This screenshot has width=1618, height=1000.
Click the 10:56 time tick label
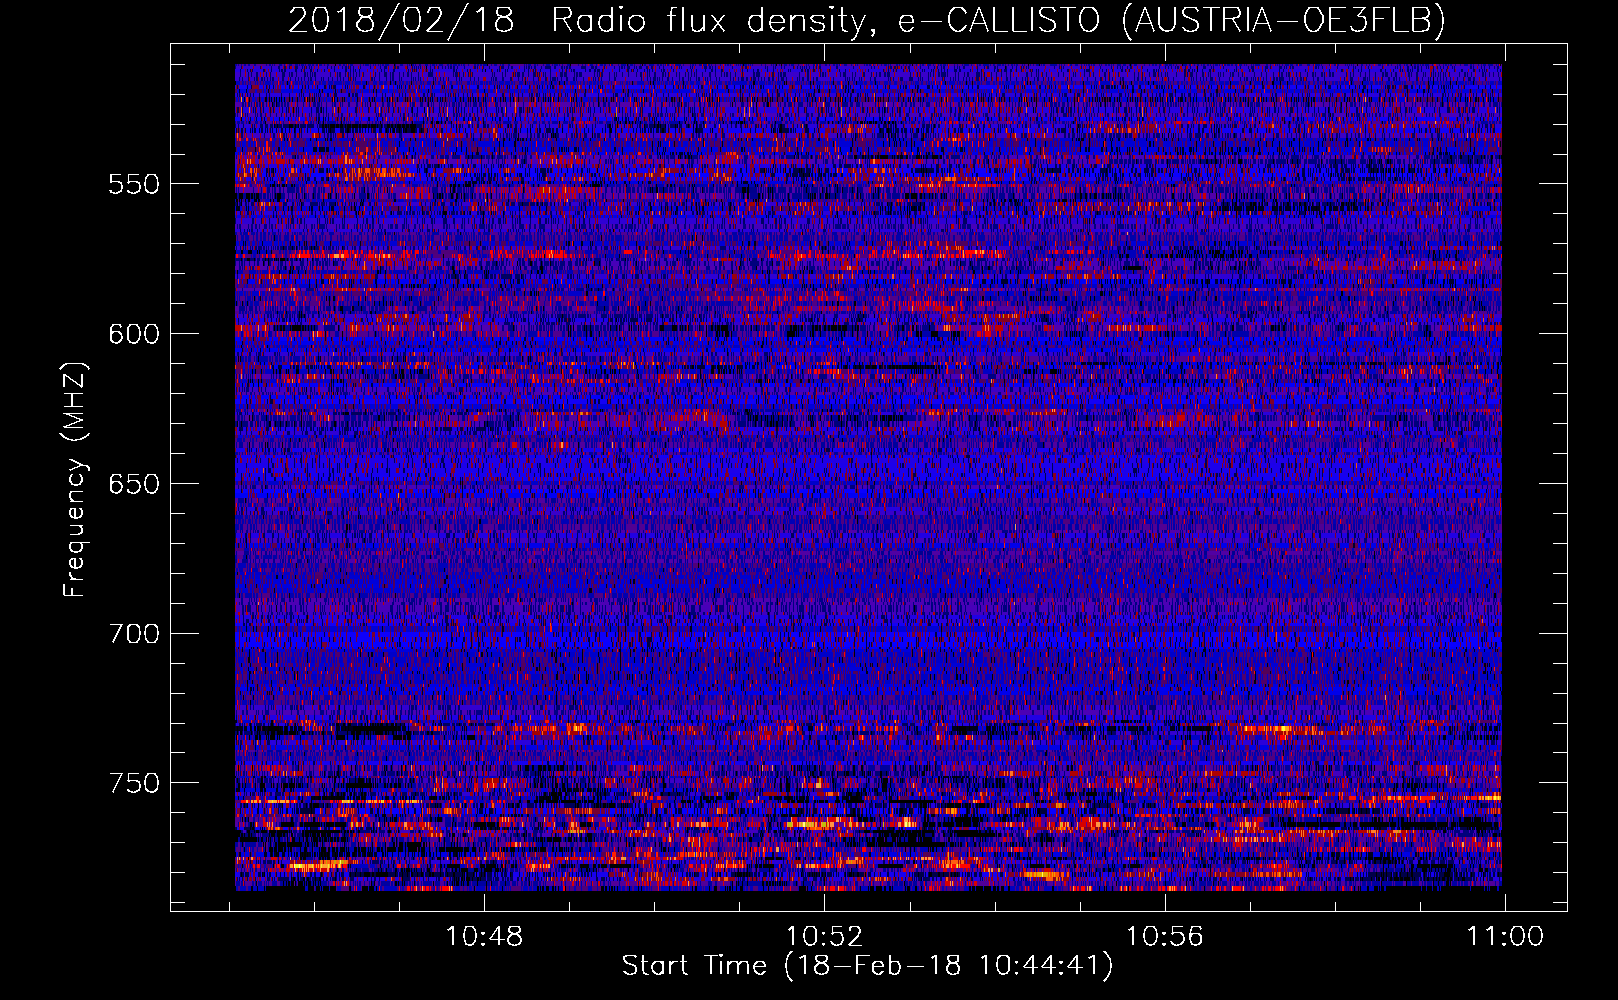[x=1164, y=937]
